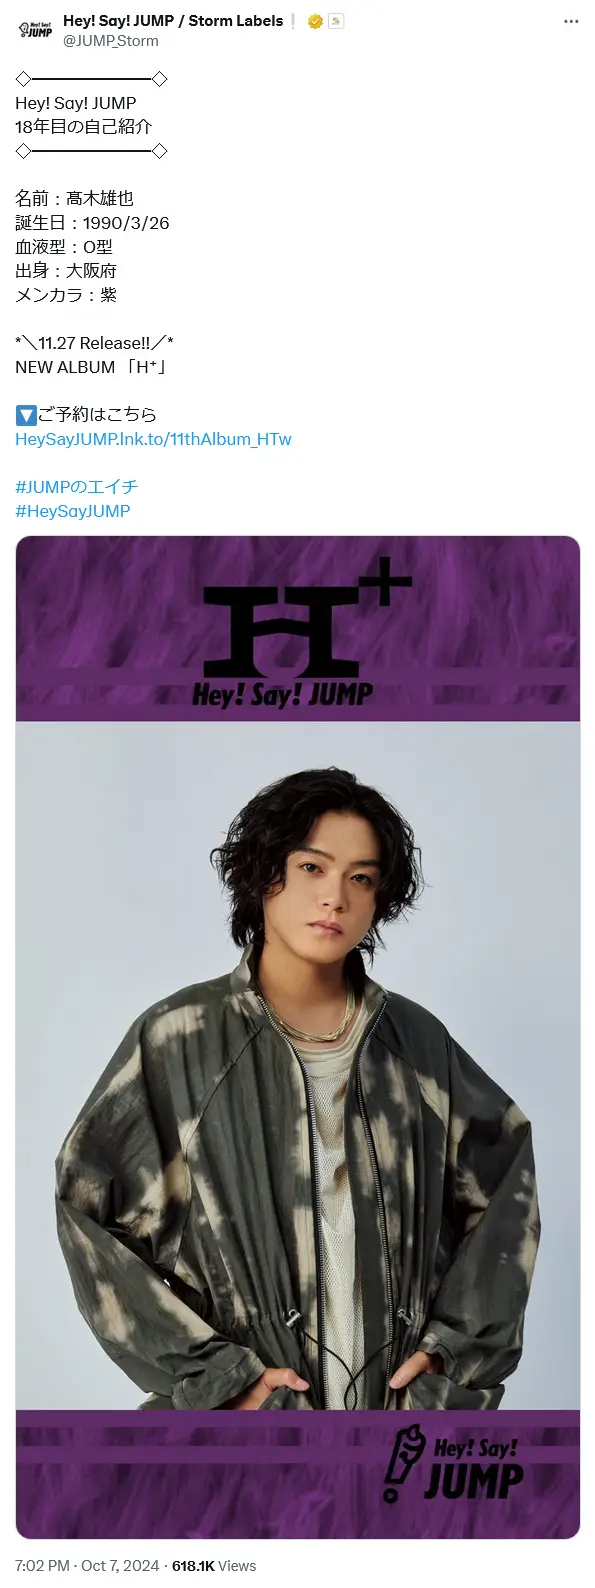The width and height of the screenshot is (595, 1588).
Task: Click the 7:02 PM · Oct 7, 2024 timestamp
Action: click(x=87, y=1566)
